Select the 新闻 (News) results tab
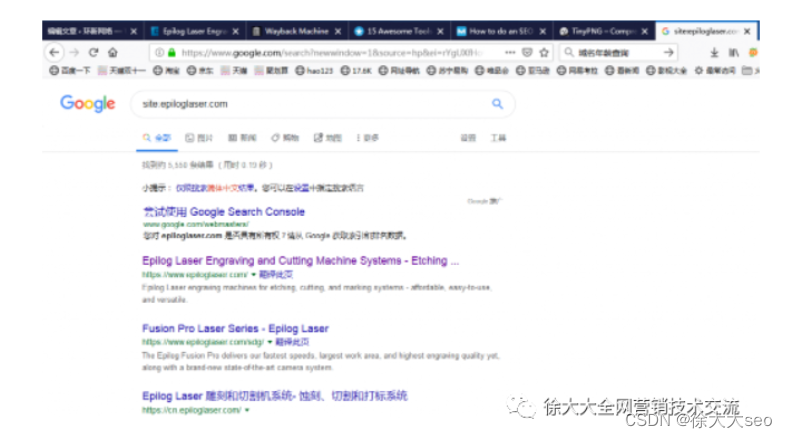This screenshot has width=787, height=438. pyautogui.click(x=242, y=138)
